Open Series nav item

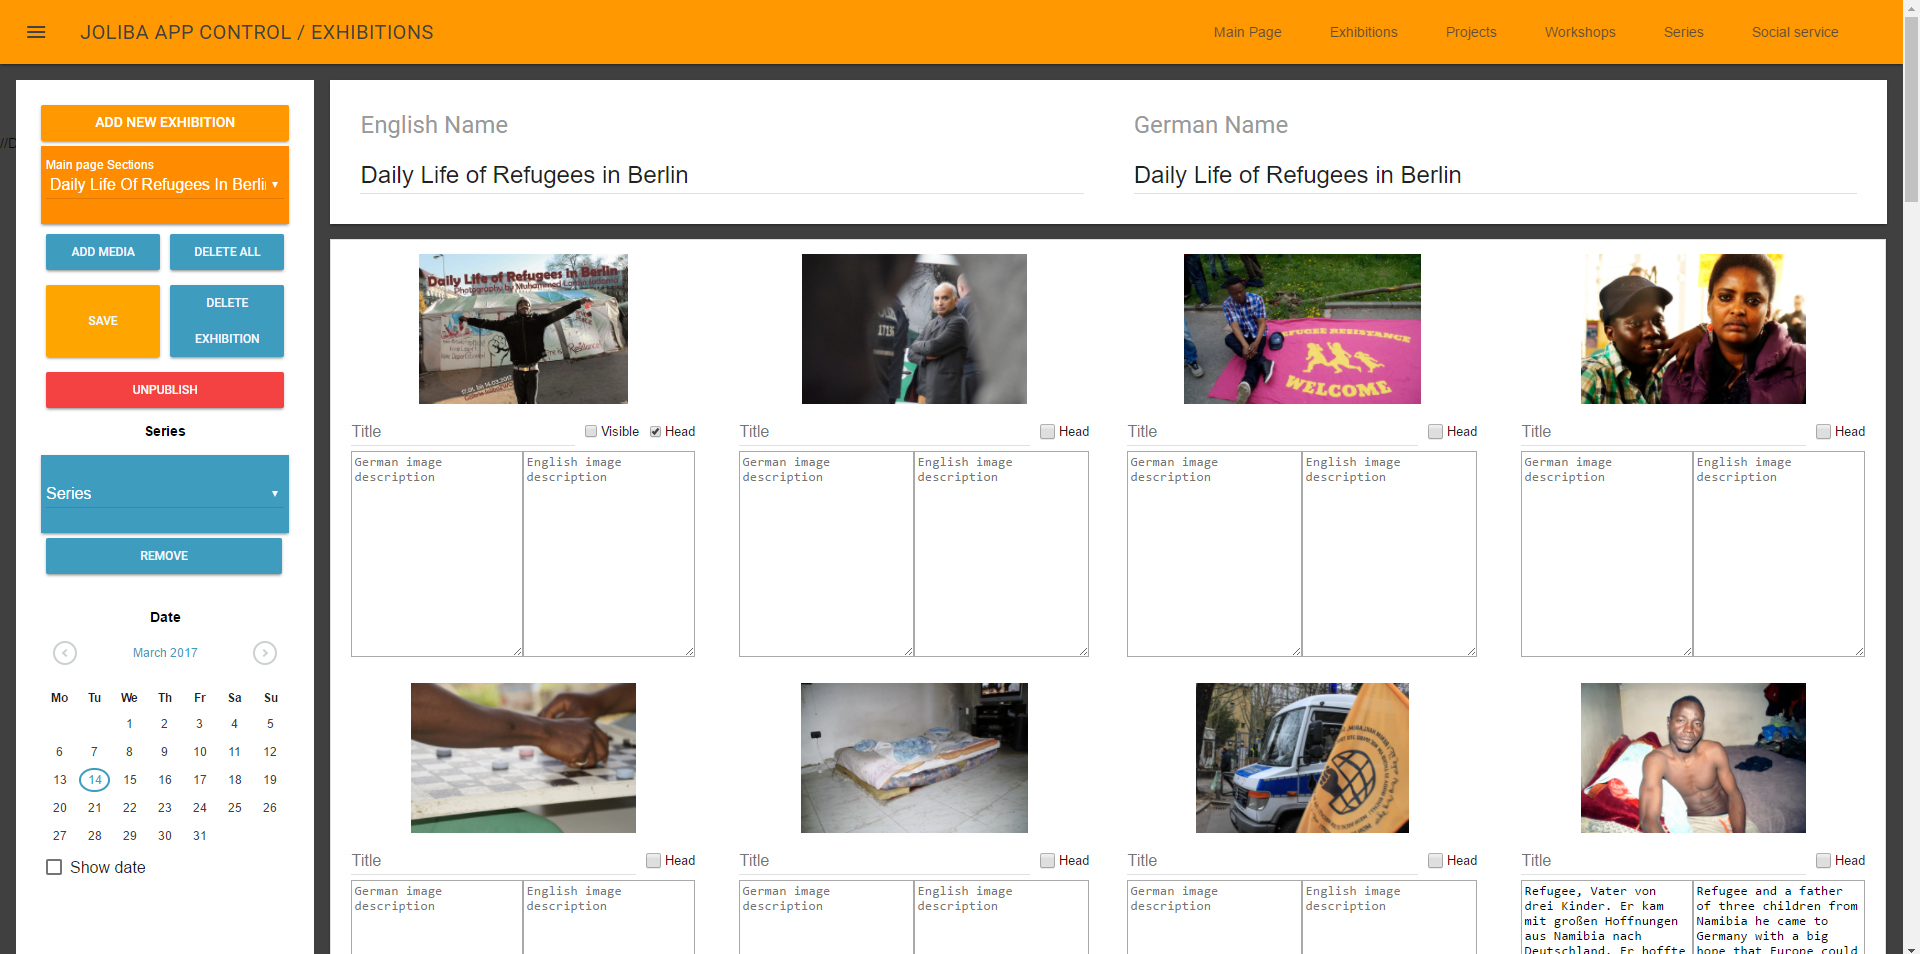click(x=1683, y=32)
